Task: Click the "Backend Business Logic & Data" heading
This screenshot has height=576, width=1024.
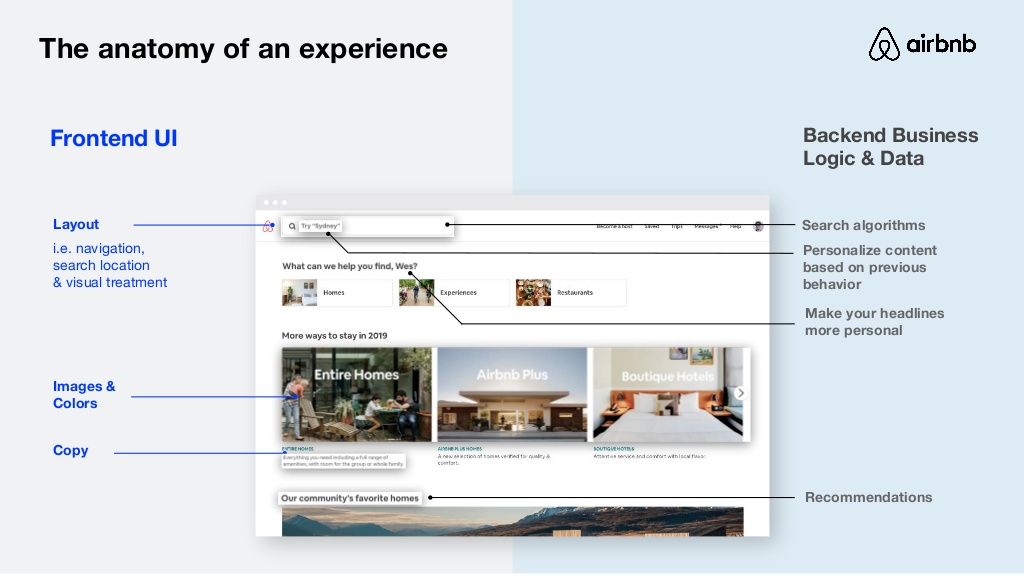Action: pos(890,147)
